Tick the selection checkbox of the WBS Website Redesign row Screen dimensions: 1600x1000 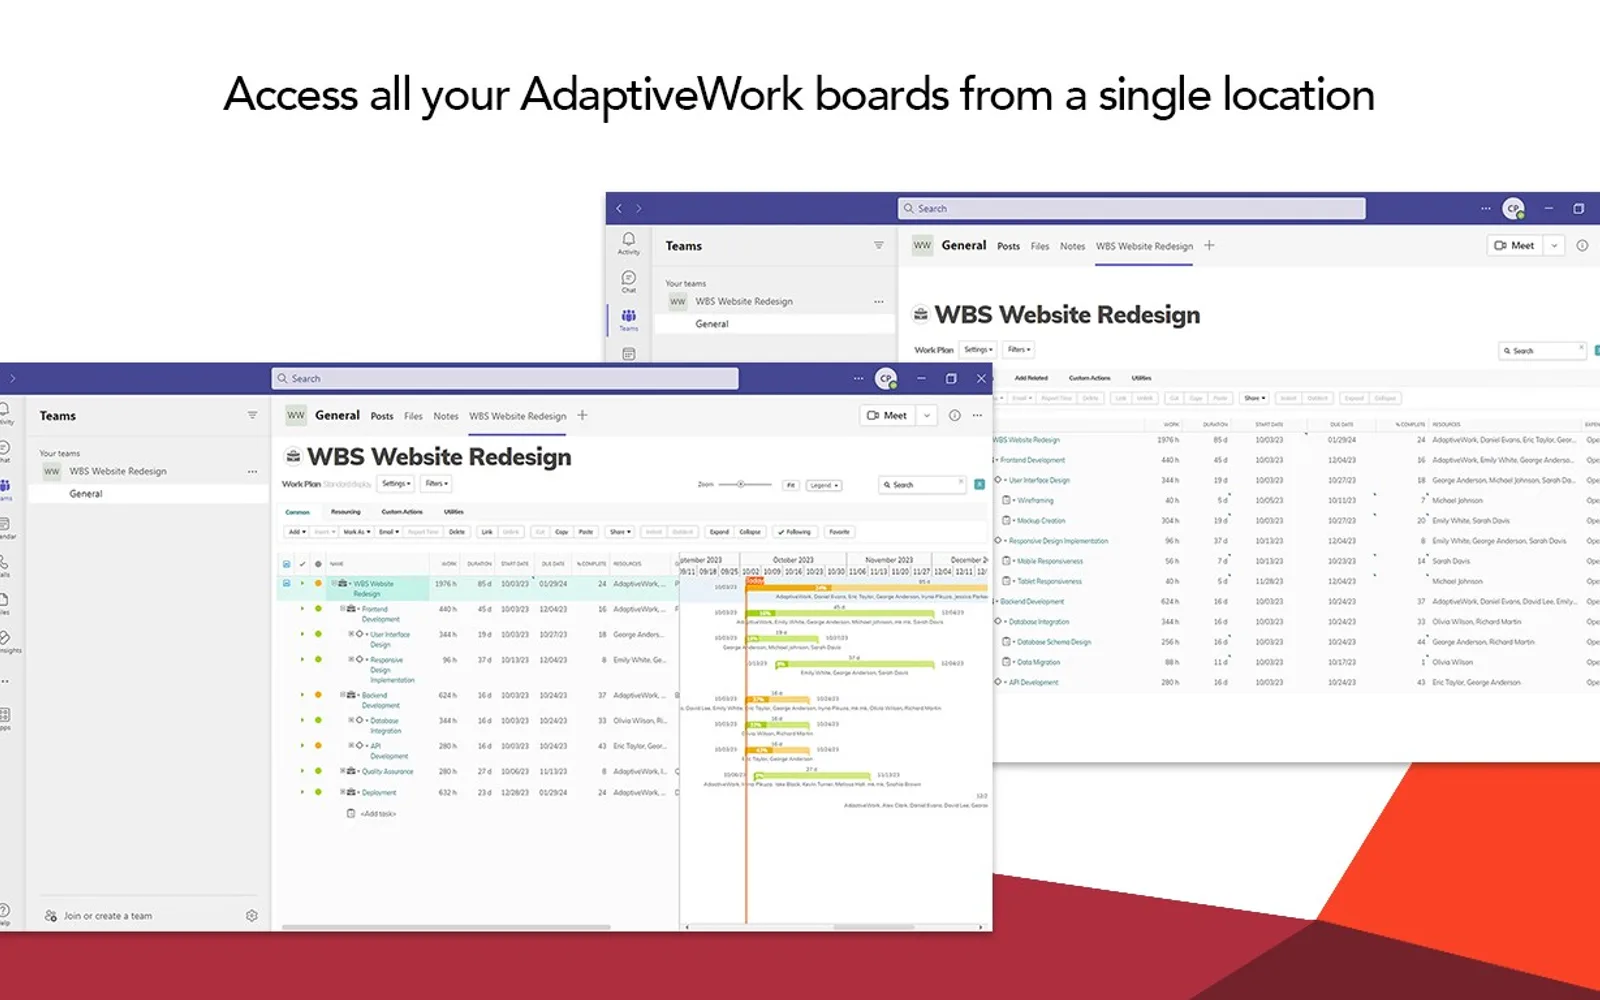(x=287, y=583)
